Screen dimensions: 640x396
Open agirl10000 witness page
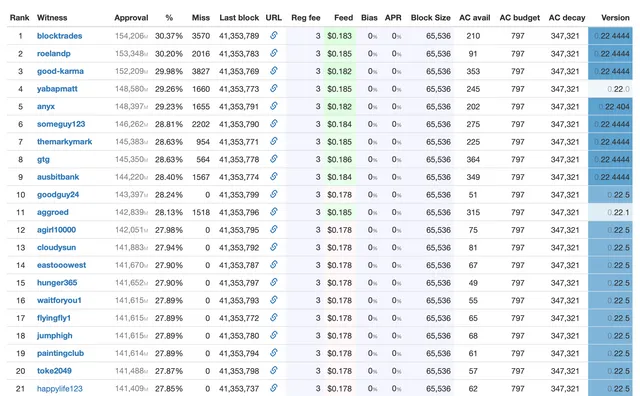(56, 230)
